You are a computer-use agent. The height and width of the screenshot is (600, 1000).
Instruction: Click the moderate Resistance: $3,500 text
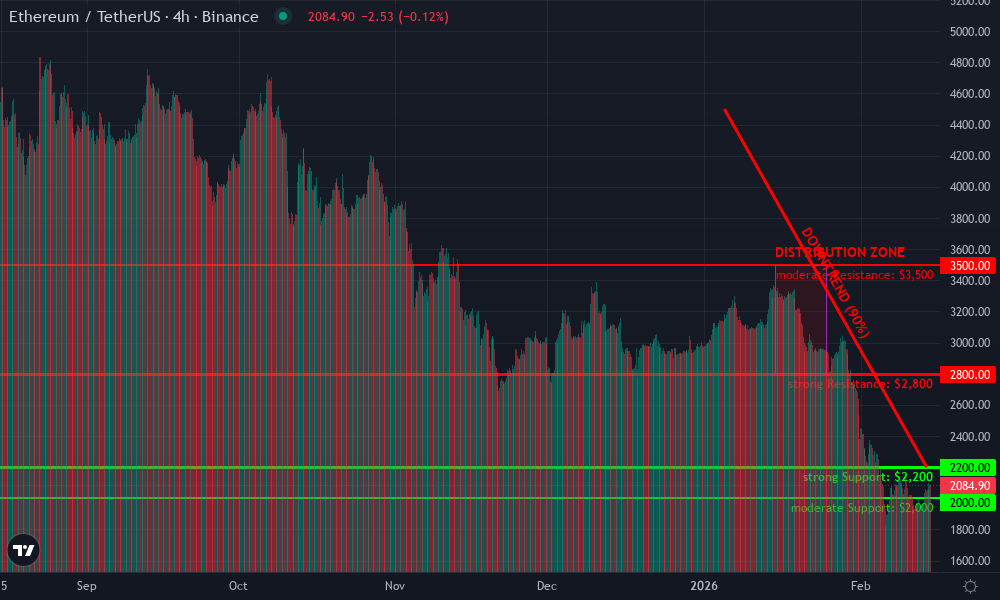click(x=854, y=273)
